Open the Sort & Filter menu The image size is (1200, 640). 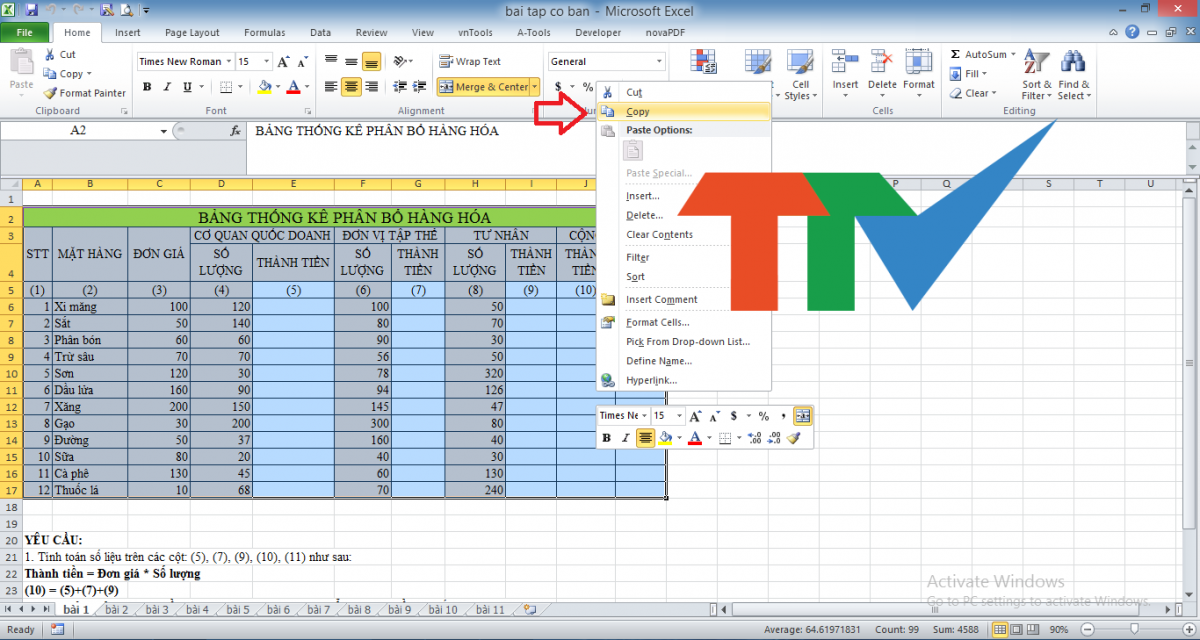1036,76
